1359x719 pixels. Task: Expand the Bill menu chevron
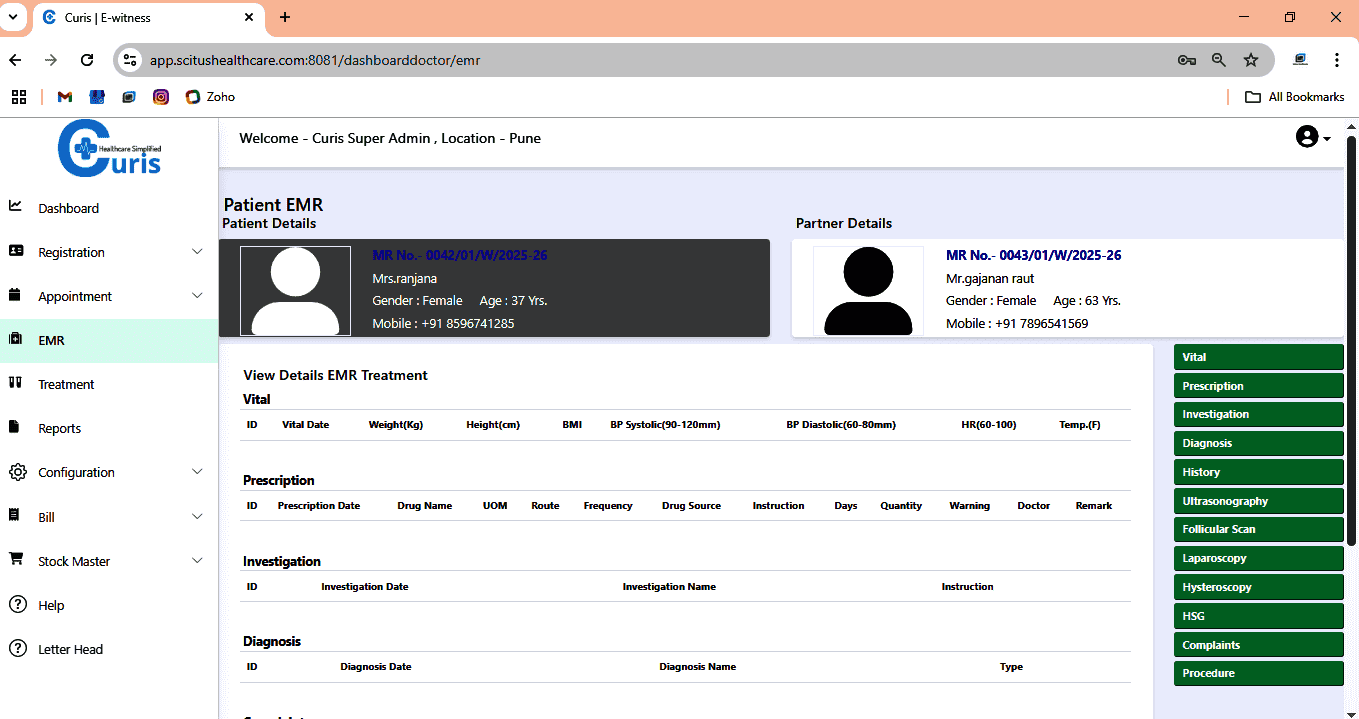coord(197,517)
